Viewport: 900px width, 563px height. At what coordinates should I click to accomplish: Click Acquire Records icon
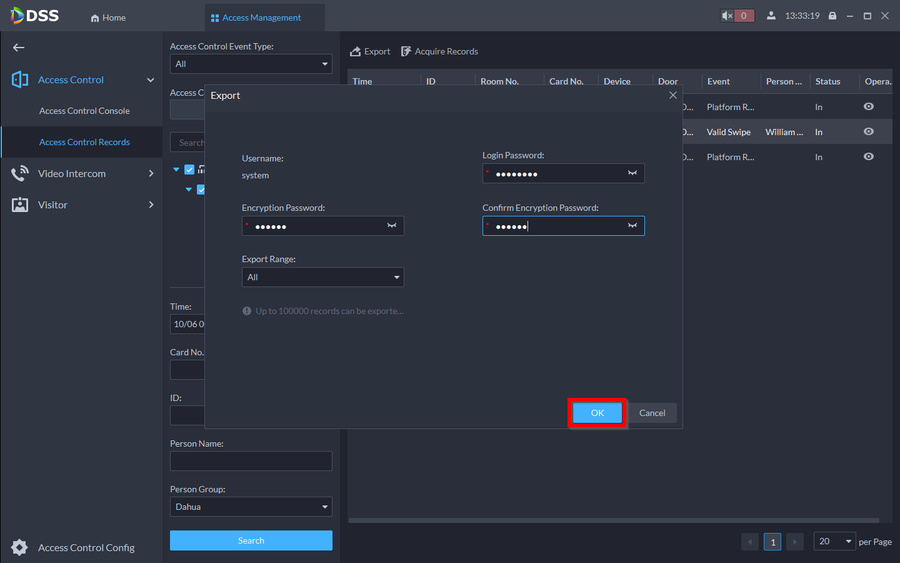point(407,51)
